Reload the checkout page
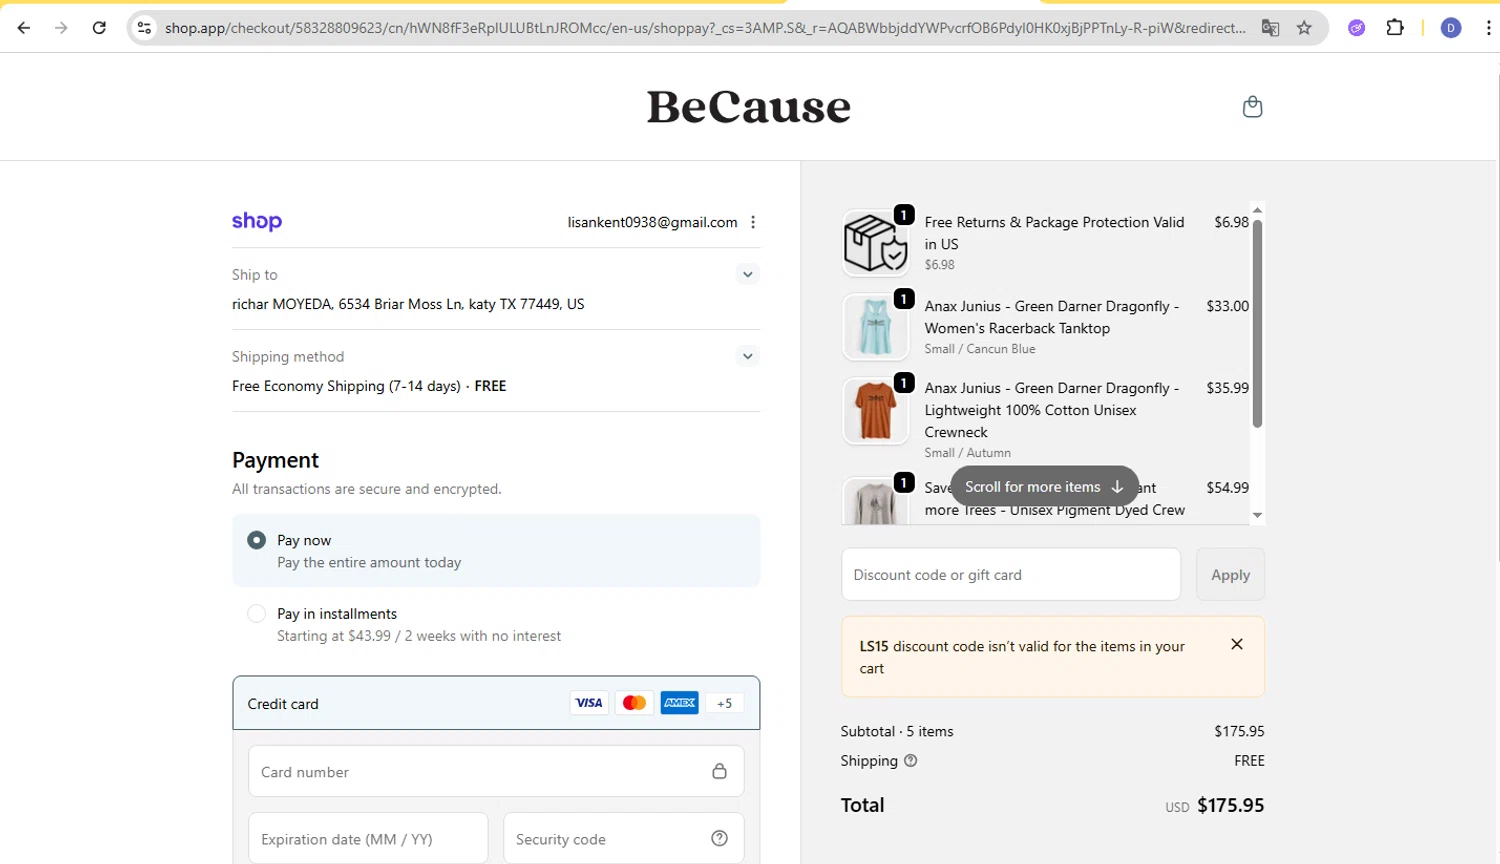The image size is (1500, 864). pos(99,28)
